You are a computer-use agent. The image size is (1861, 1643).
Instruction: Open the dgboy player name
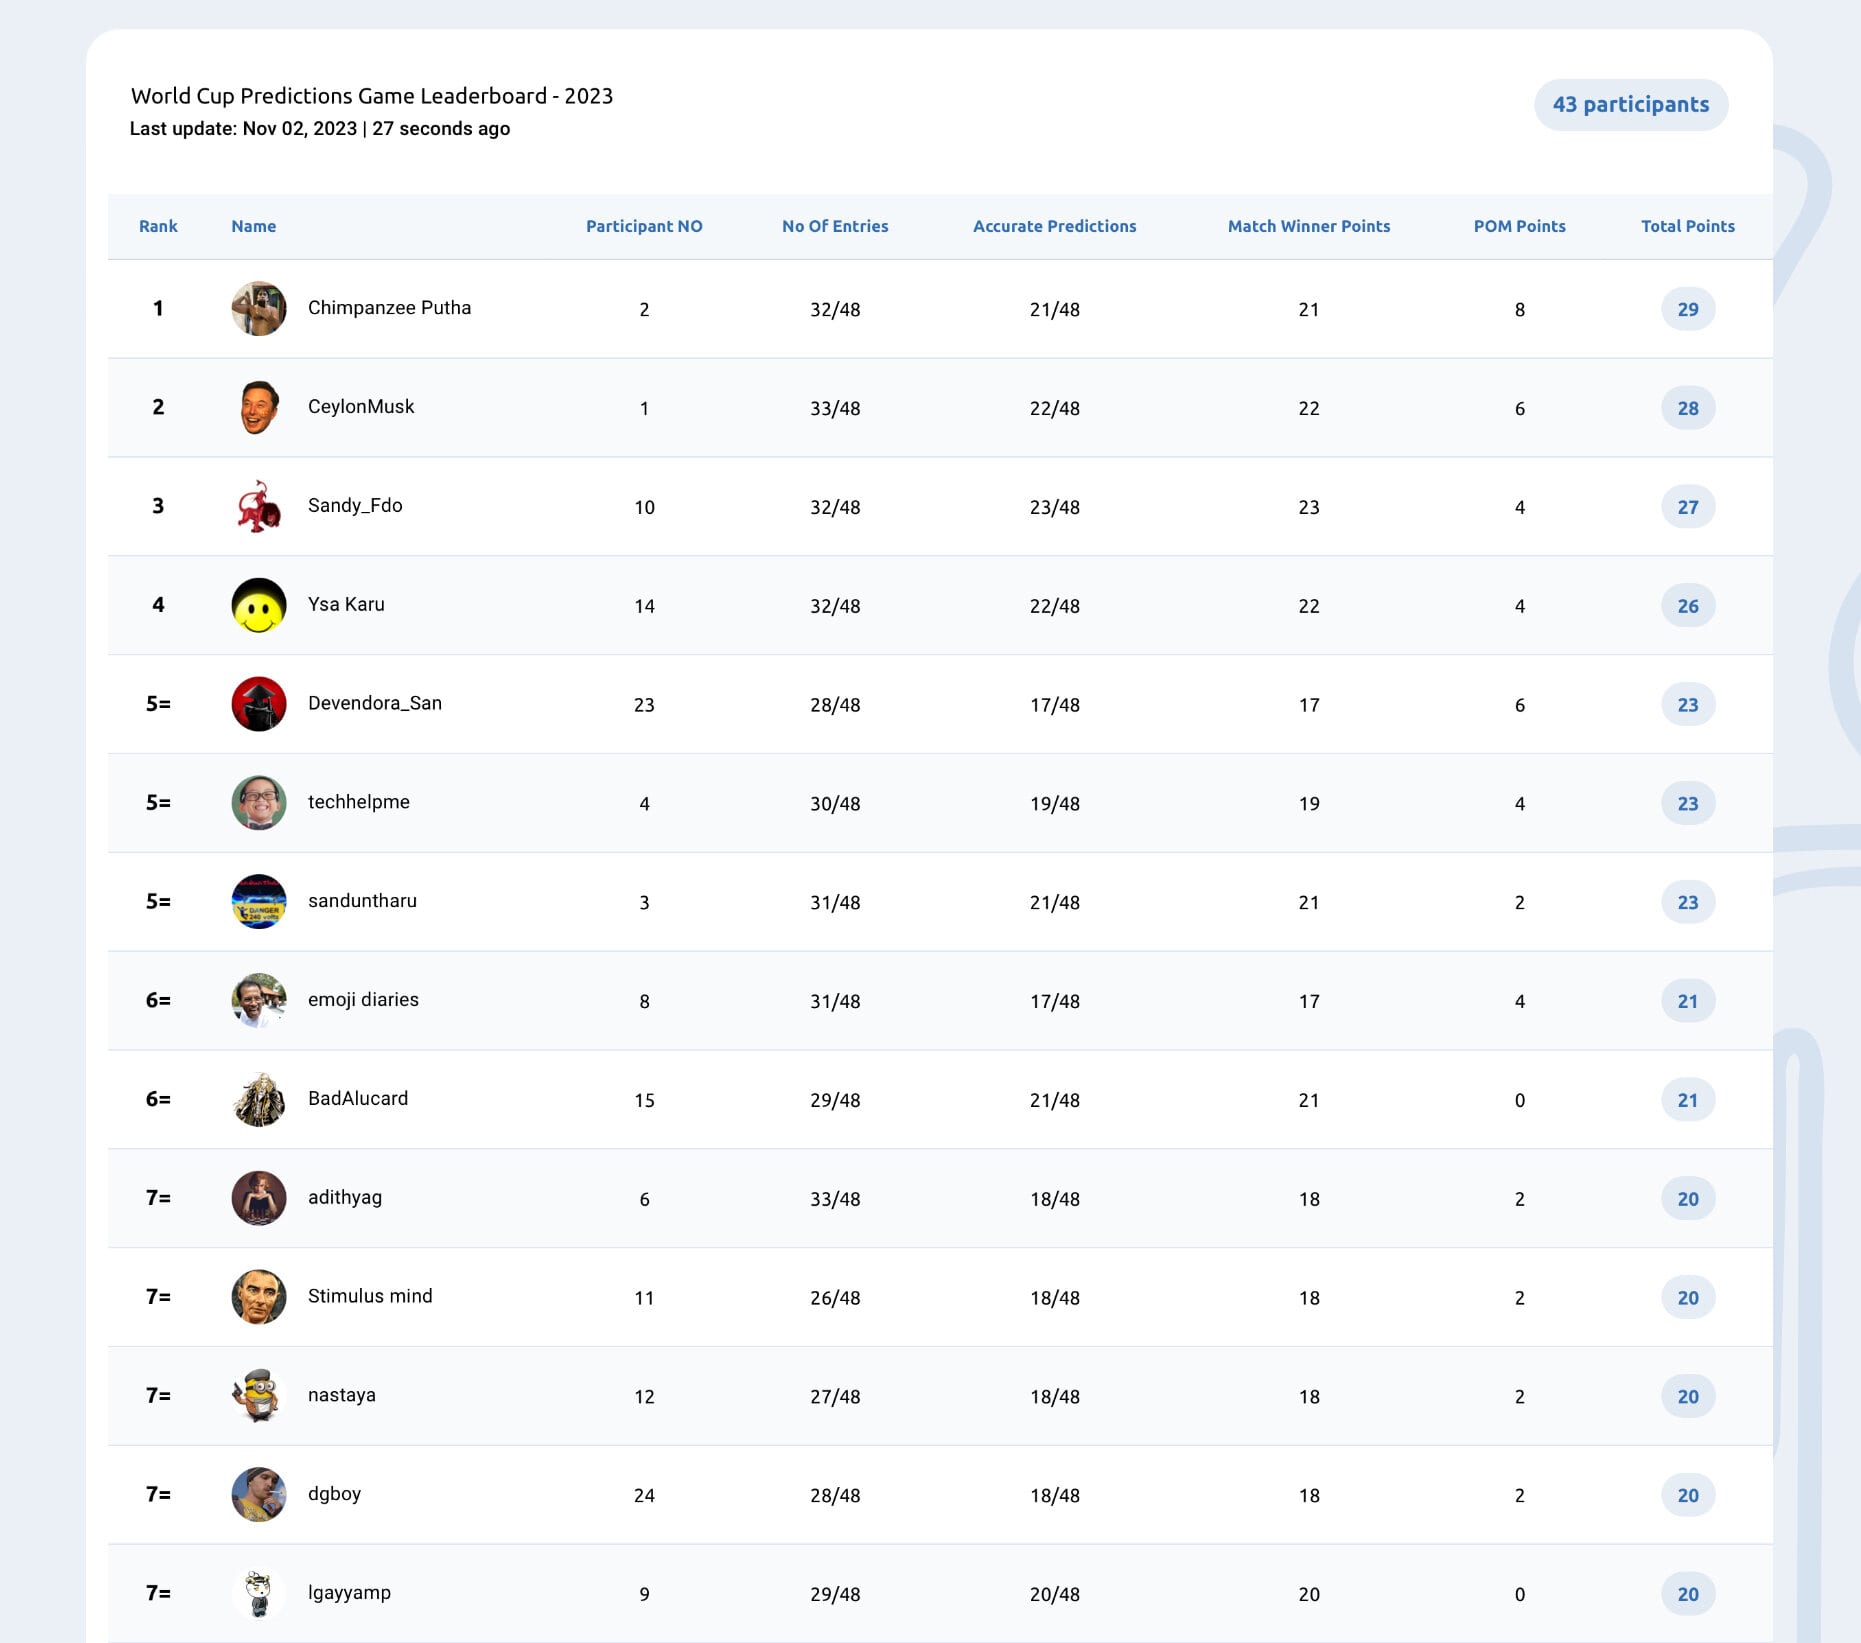pos(334,1494)
